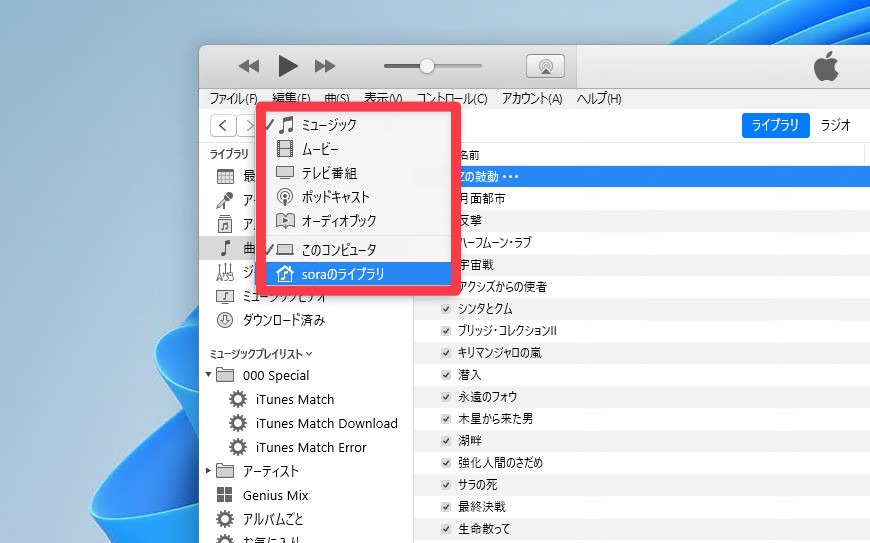Select ミュージック in the media dropdown
Screen dimensions: 870x543
[x=358, y=125]
